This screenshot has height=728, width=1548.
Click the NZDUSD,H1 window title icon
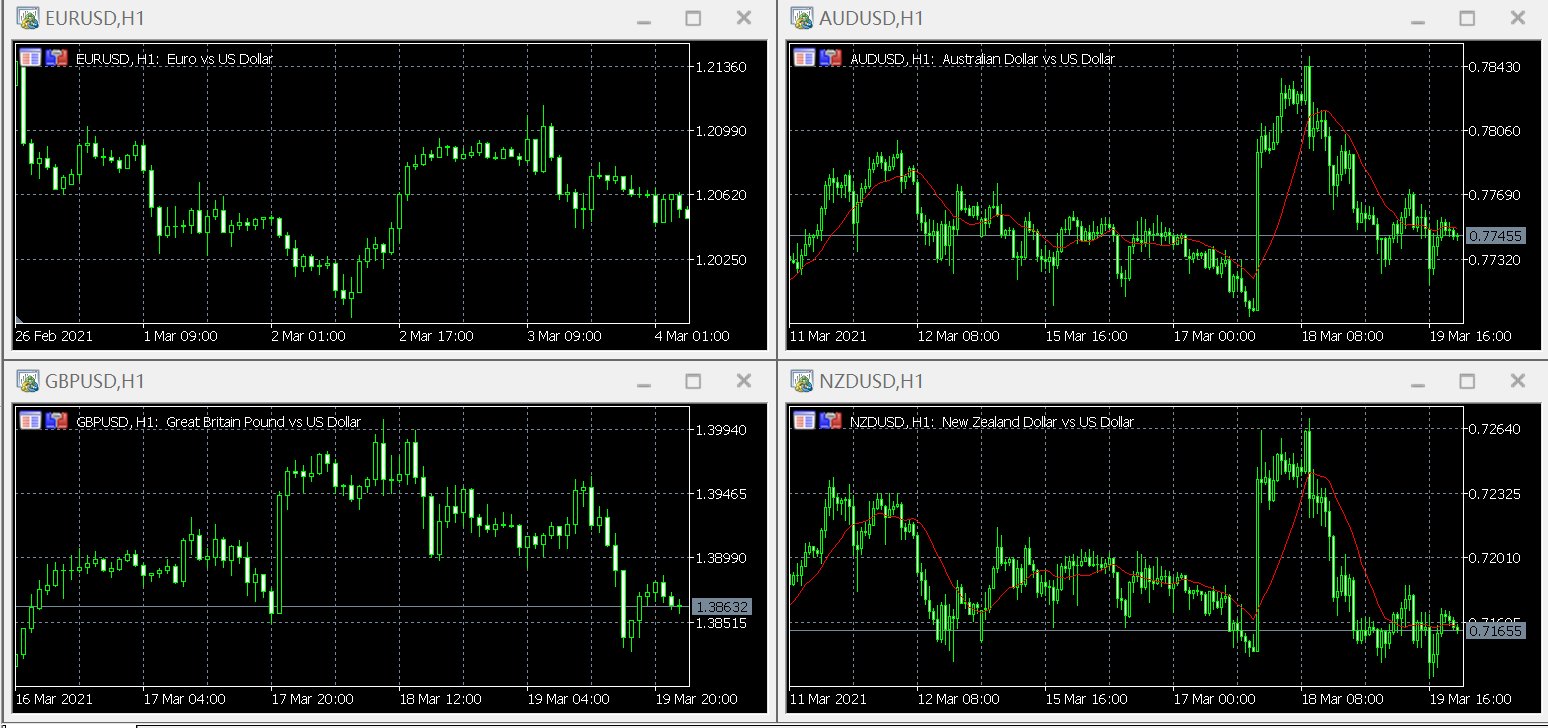(802, 381)
